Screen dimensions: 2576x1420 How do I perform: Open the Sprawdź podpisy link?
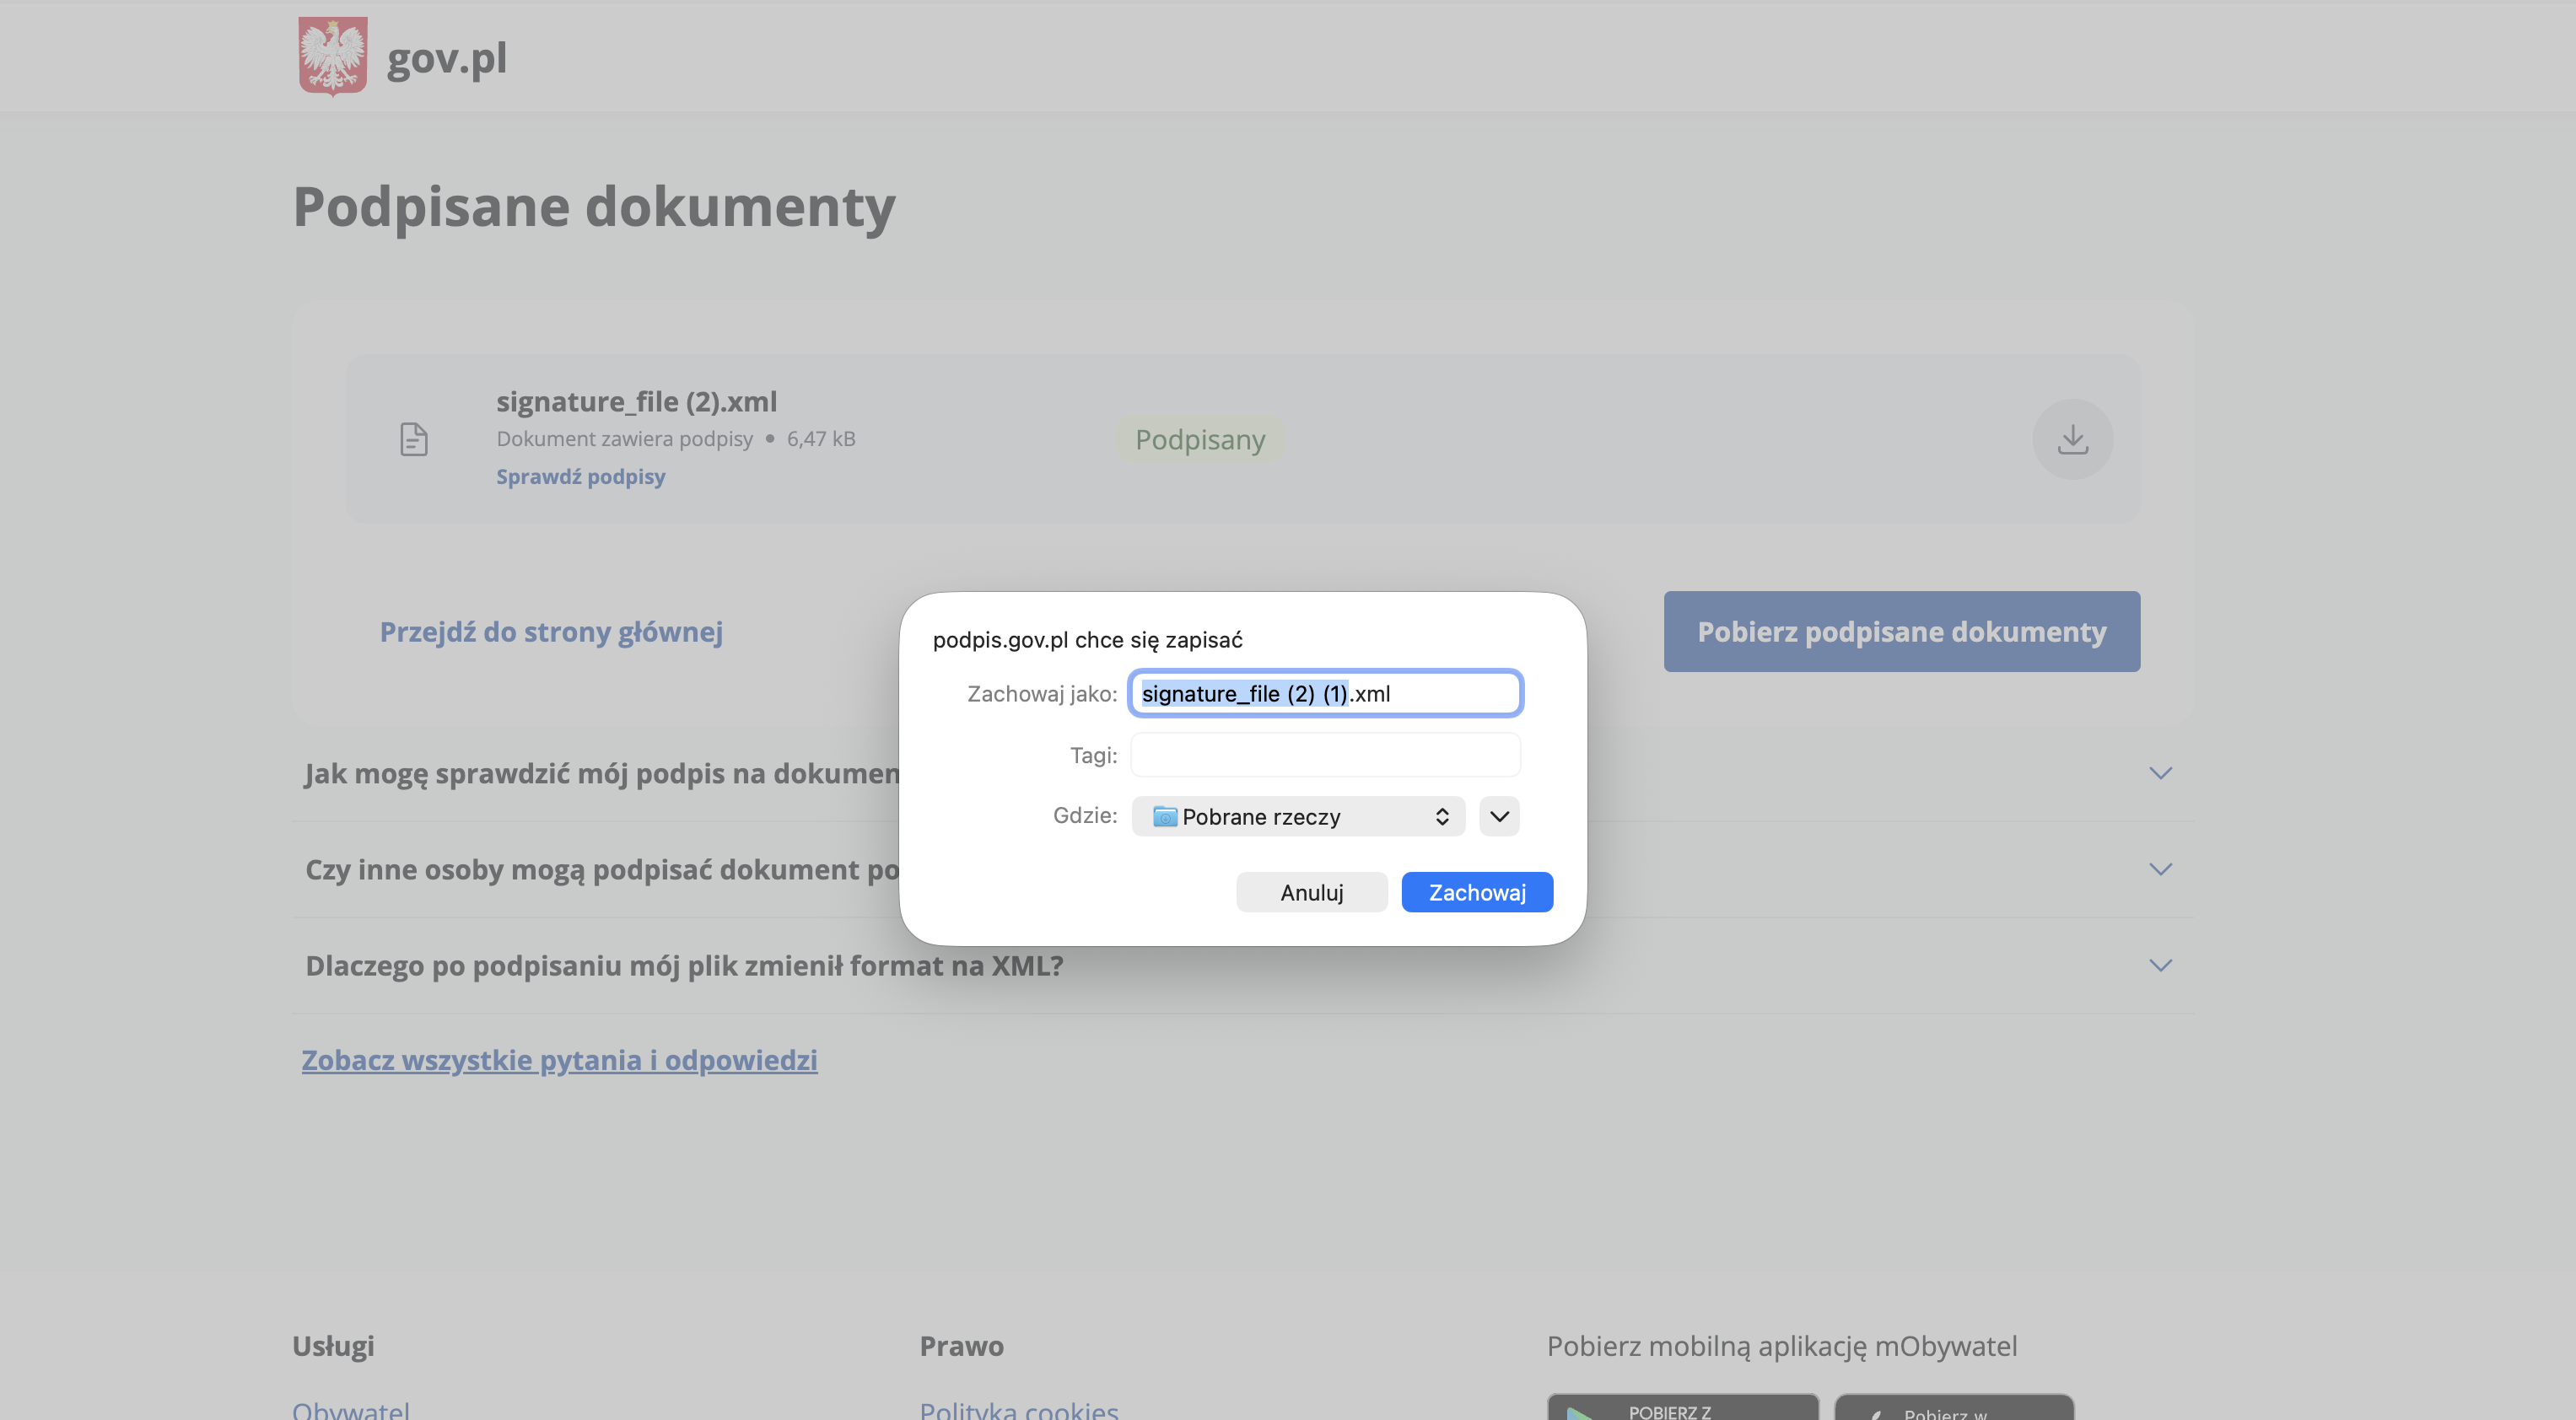pos(580,476)
